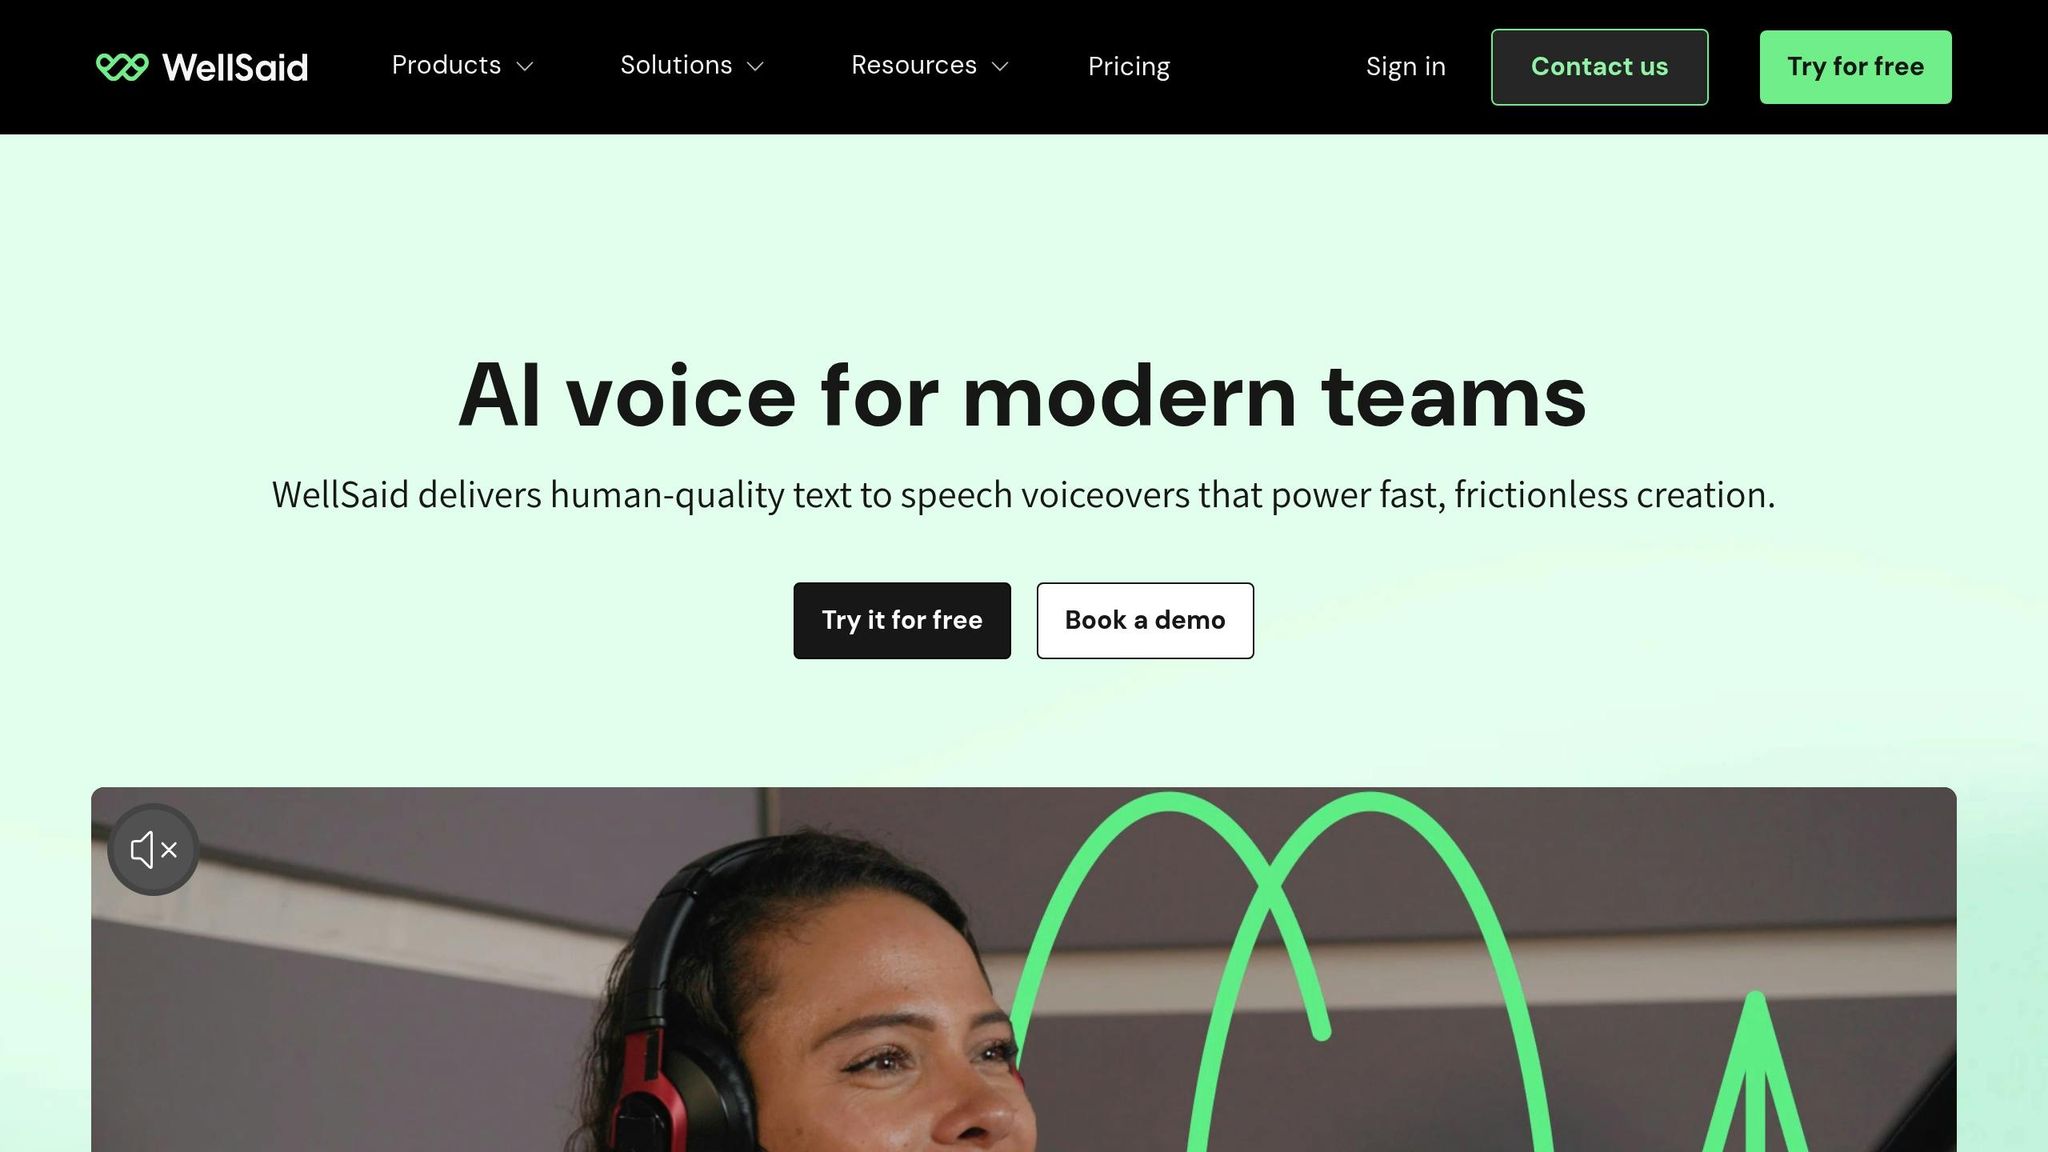
Task: Click the Book a demo button
Action: (1145, 621)
